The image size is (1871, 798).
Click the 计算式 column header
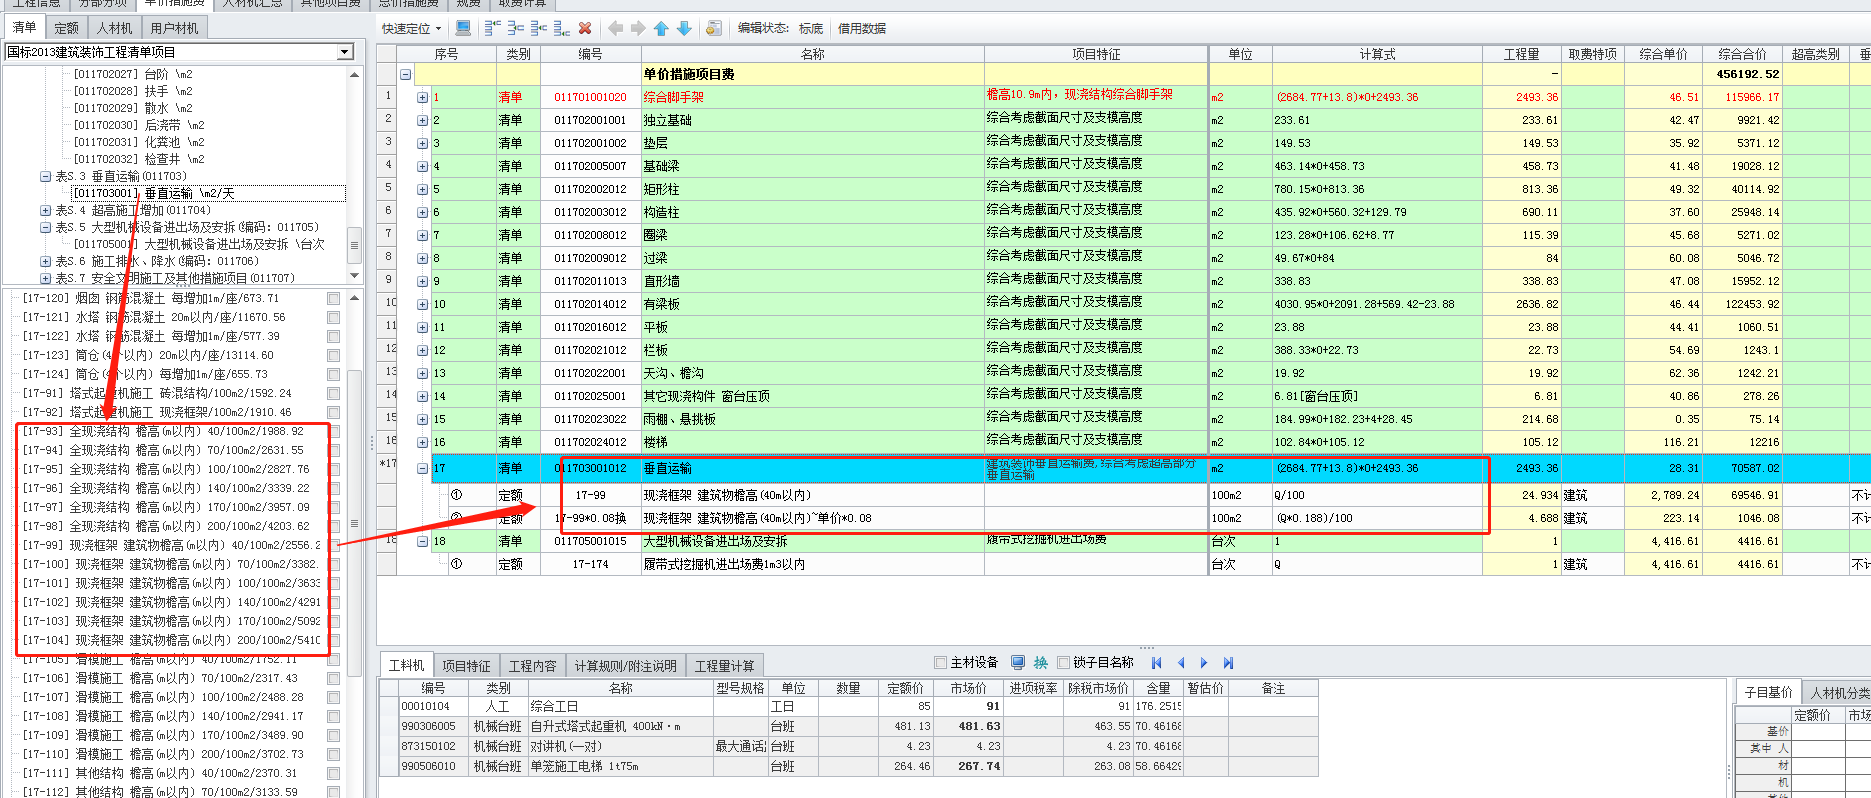pyautogui.click(x=1377, y=54)
